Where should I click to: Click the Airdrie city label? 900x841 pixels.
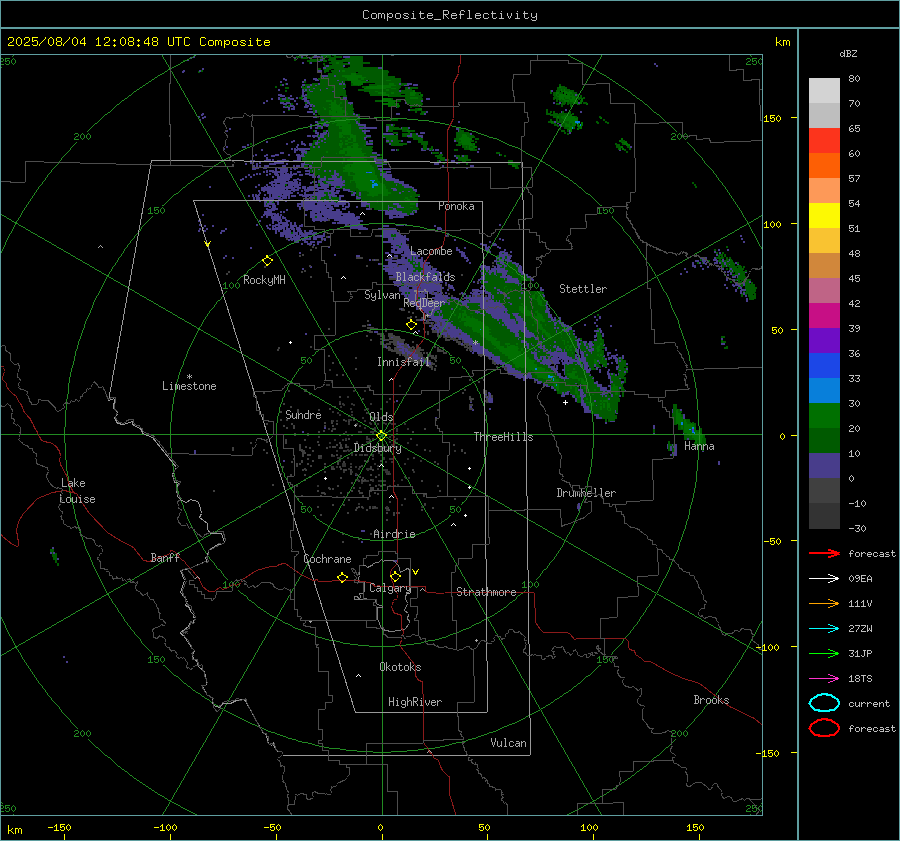[394, 534]
